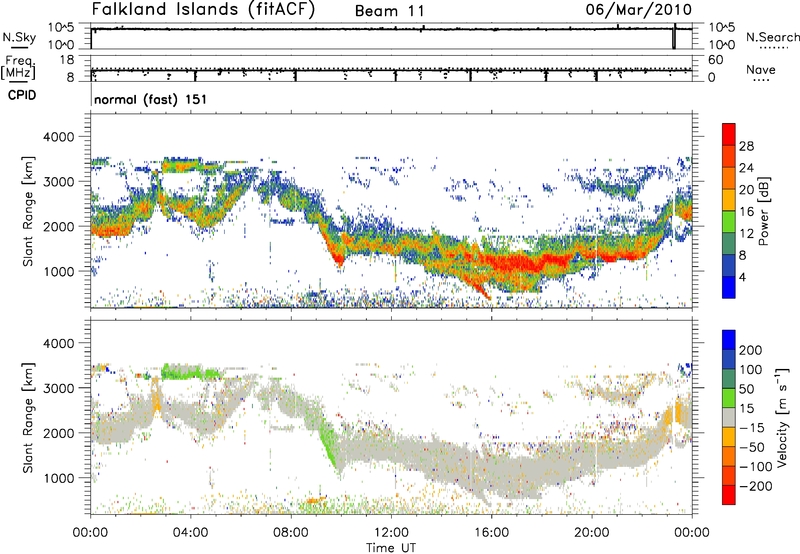Select the "4" tick on power color bar
800x554 pixels.
coord(743,277)
